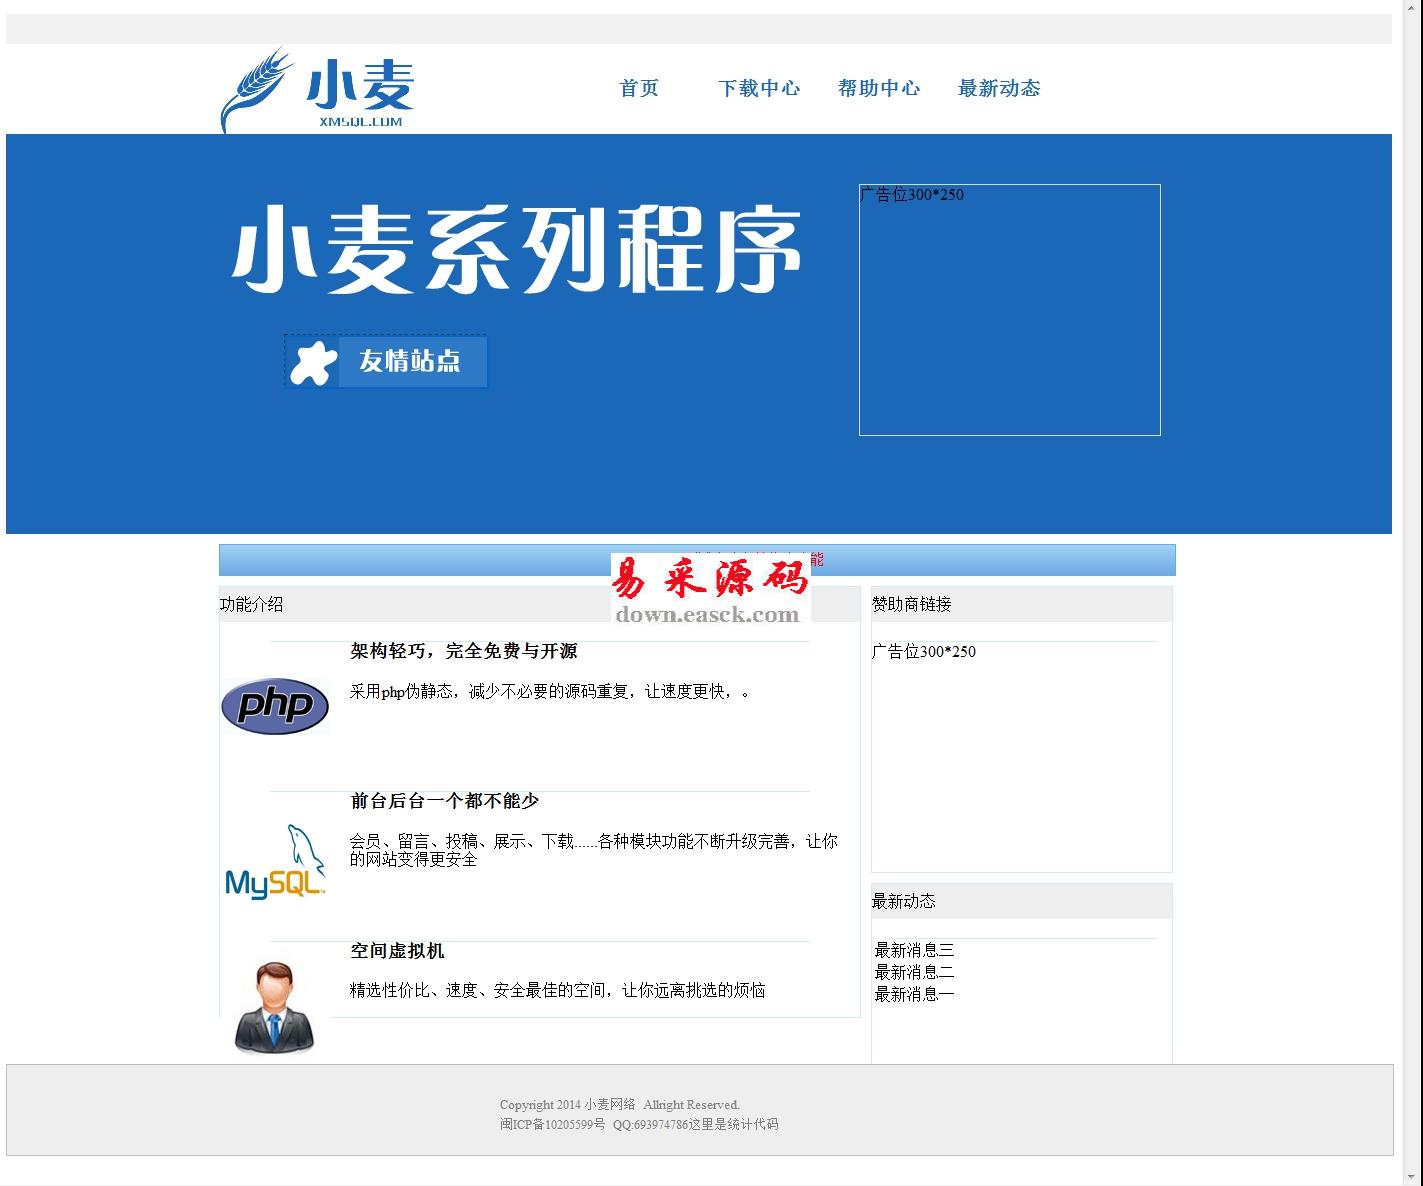Screen dimensions: 1423x1186
Task: Click the heading 架构轻巧，完全免费与开源
Action: [x=463, y=651]
